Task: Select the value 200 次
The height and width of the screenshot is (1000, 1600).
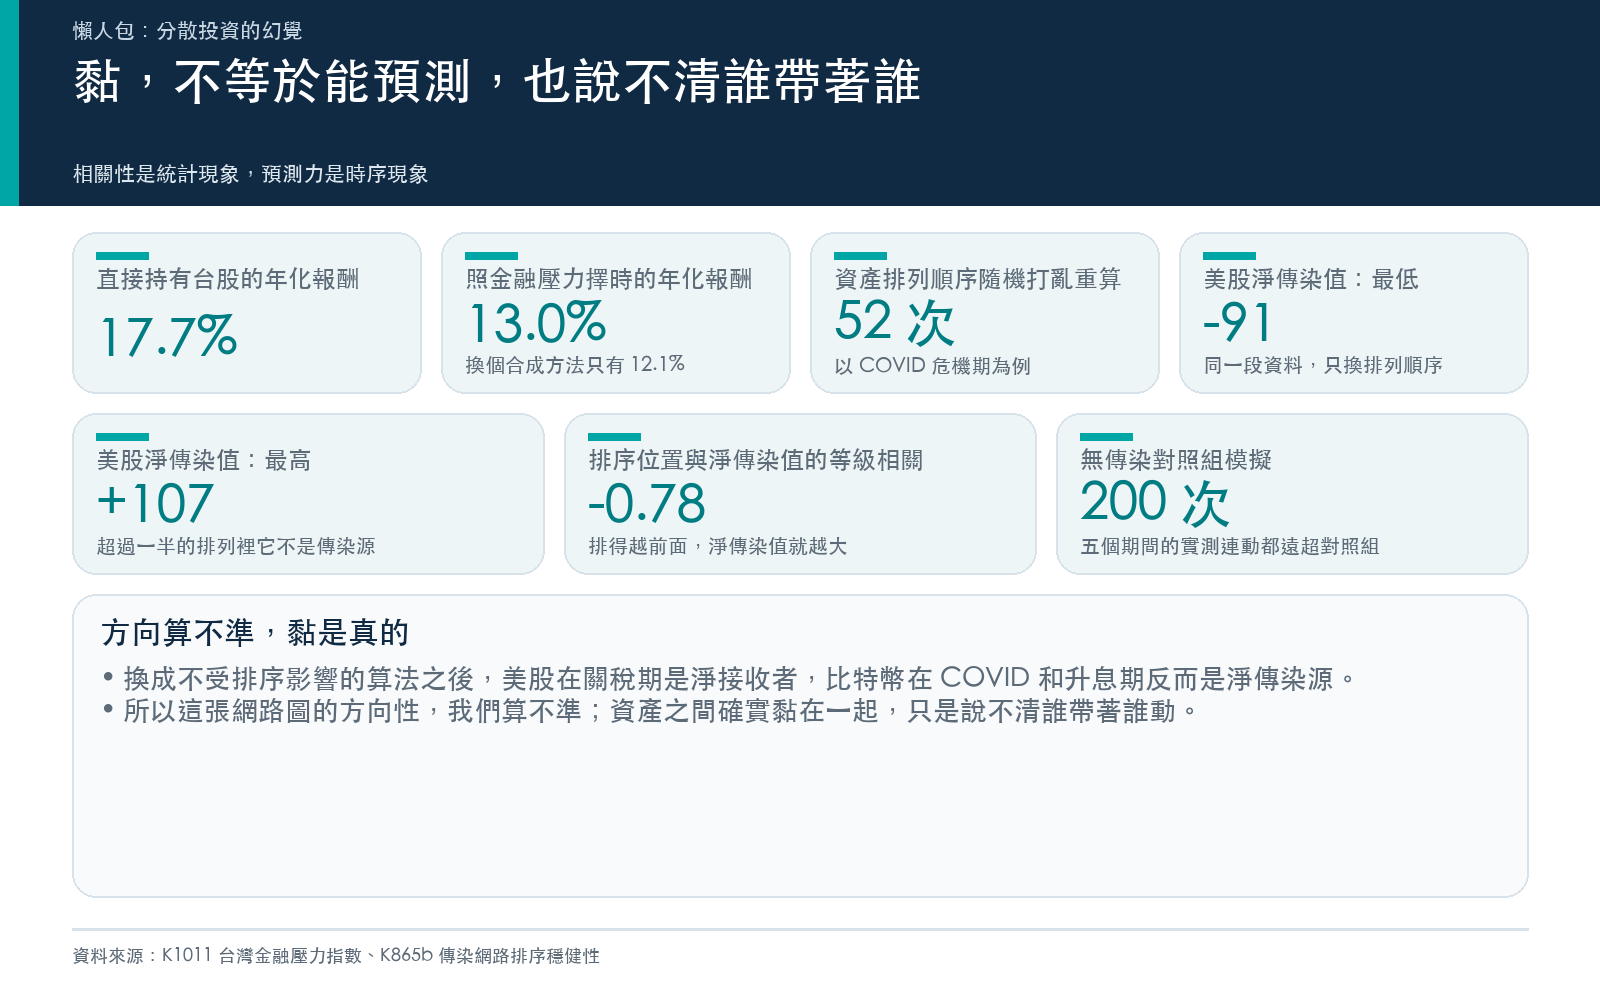Action: (x=1155, y=503)
